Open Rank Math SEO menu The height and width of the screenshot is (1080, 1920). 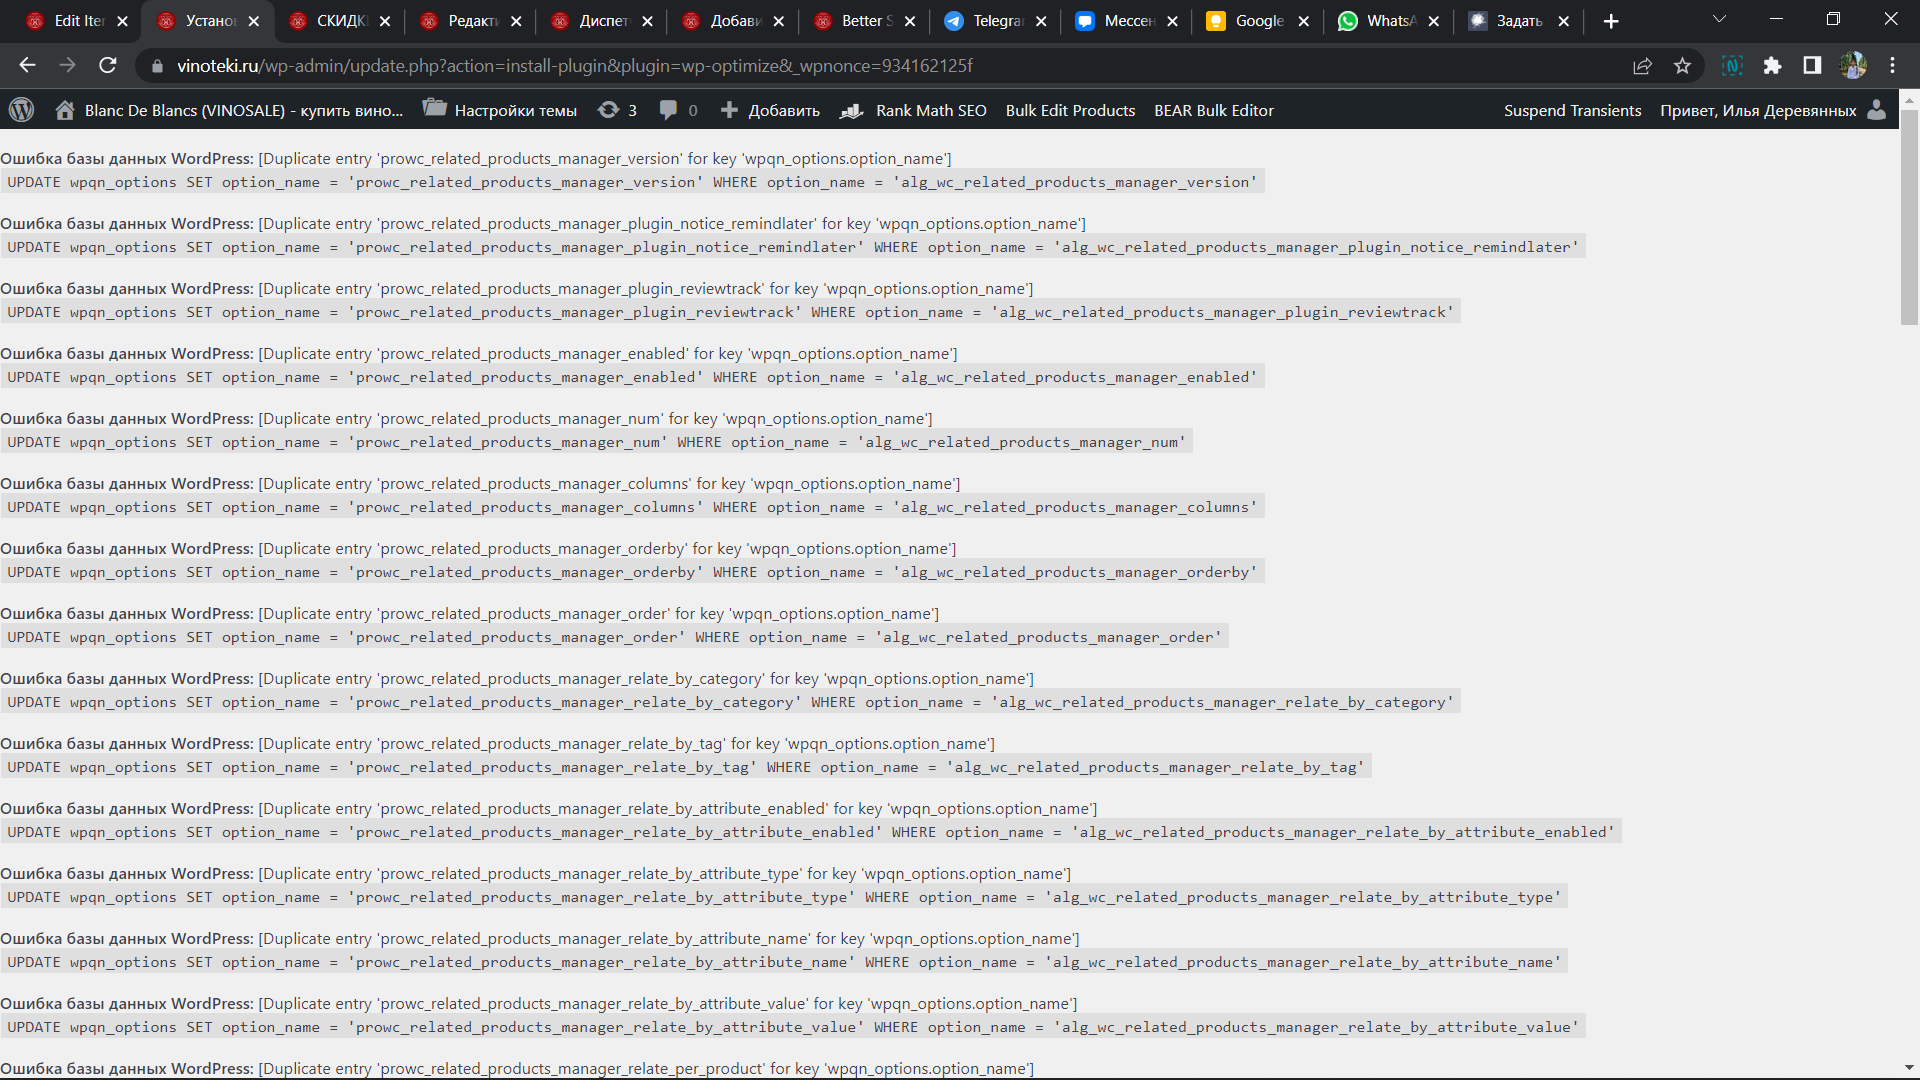[931, 111]
